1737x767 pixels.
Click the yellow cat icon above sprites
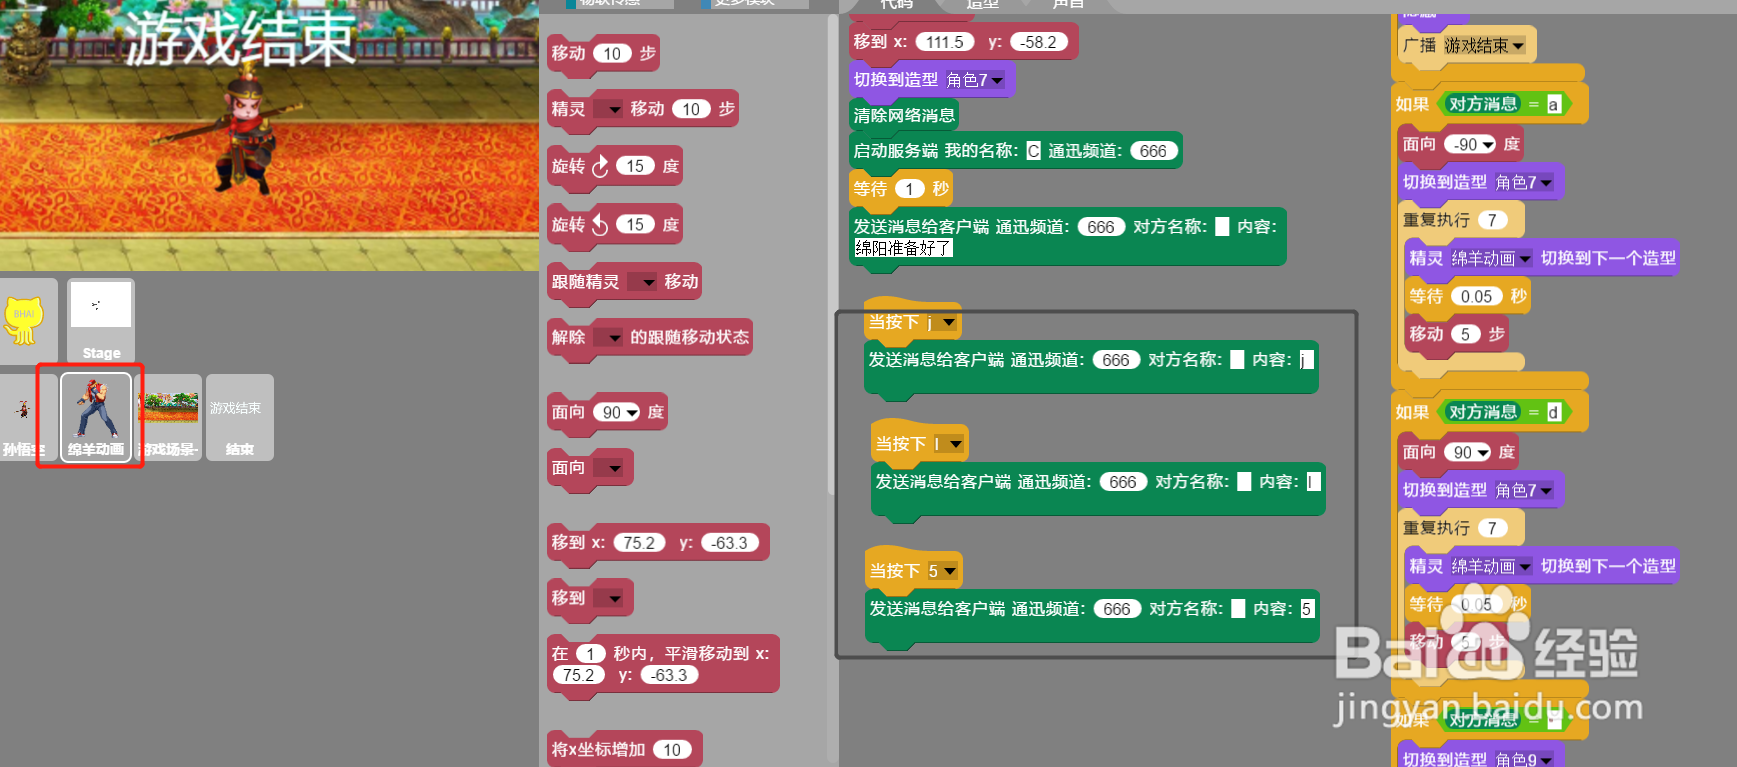pos(23,320)
